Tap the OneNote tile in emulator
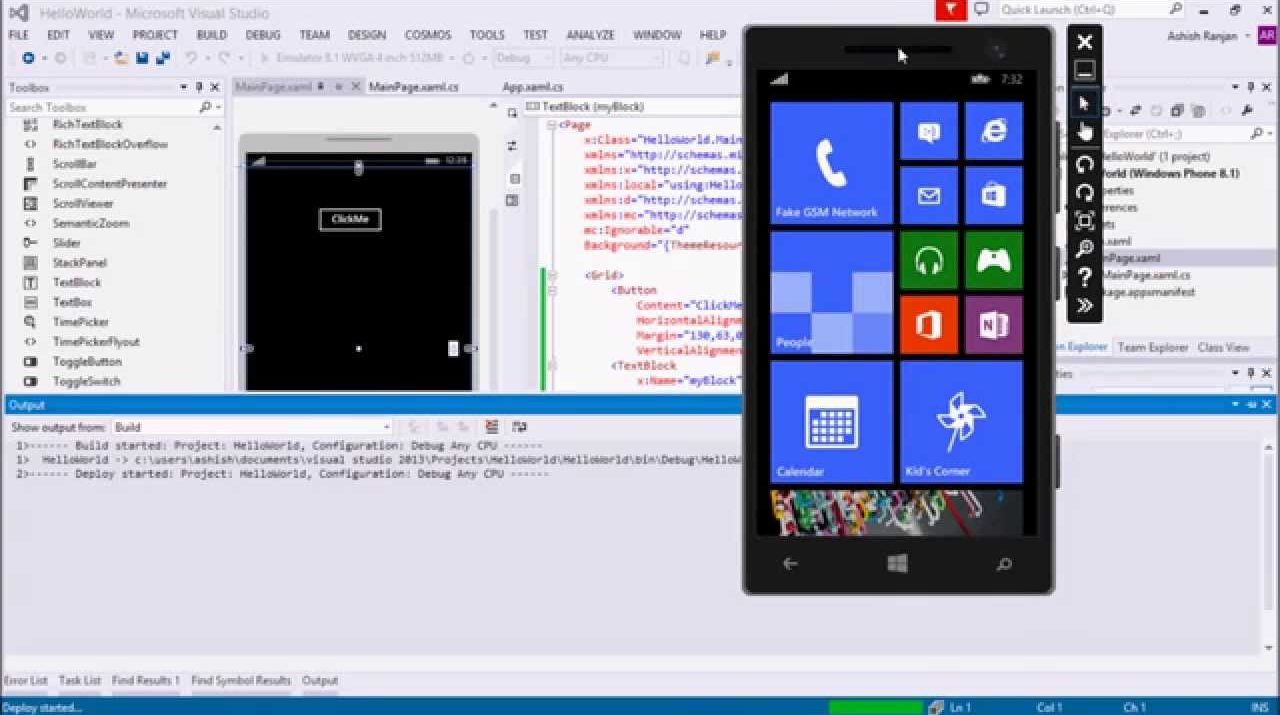 tap(993, 325)
